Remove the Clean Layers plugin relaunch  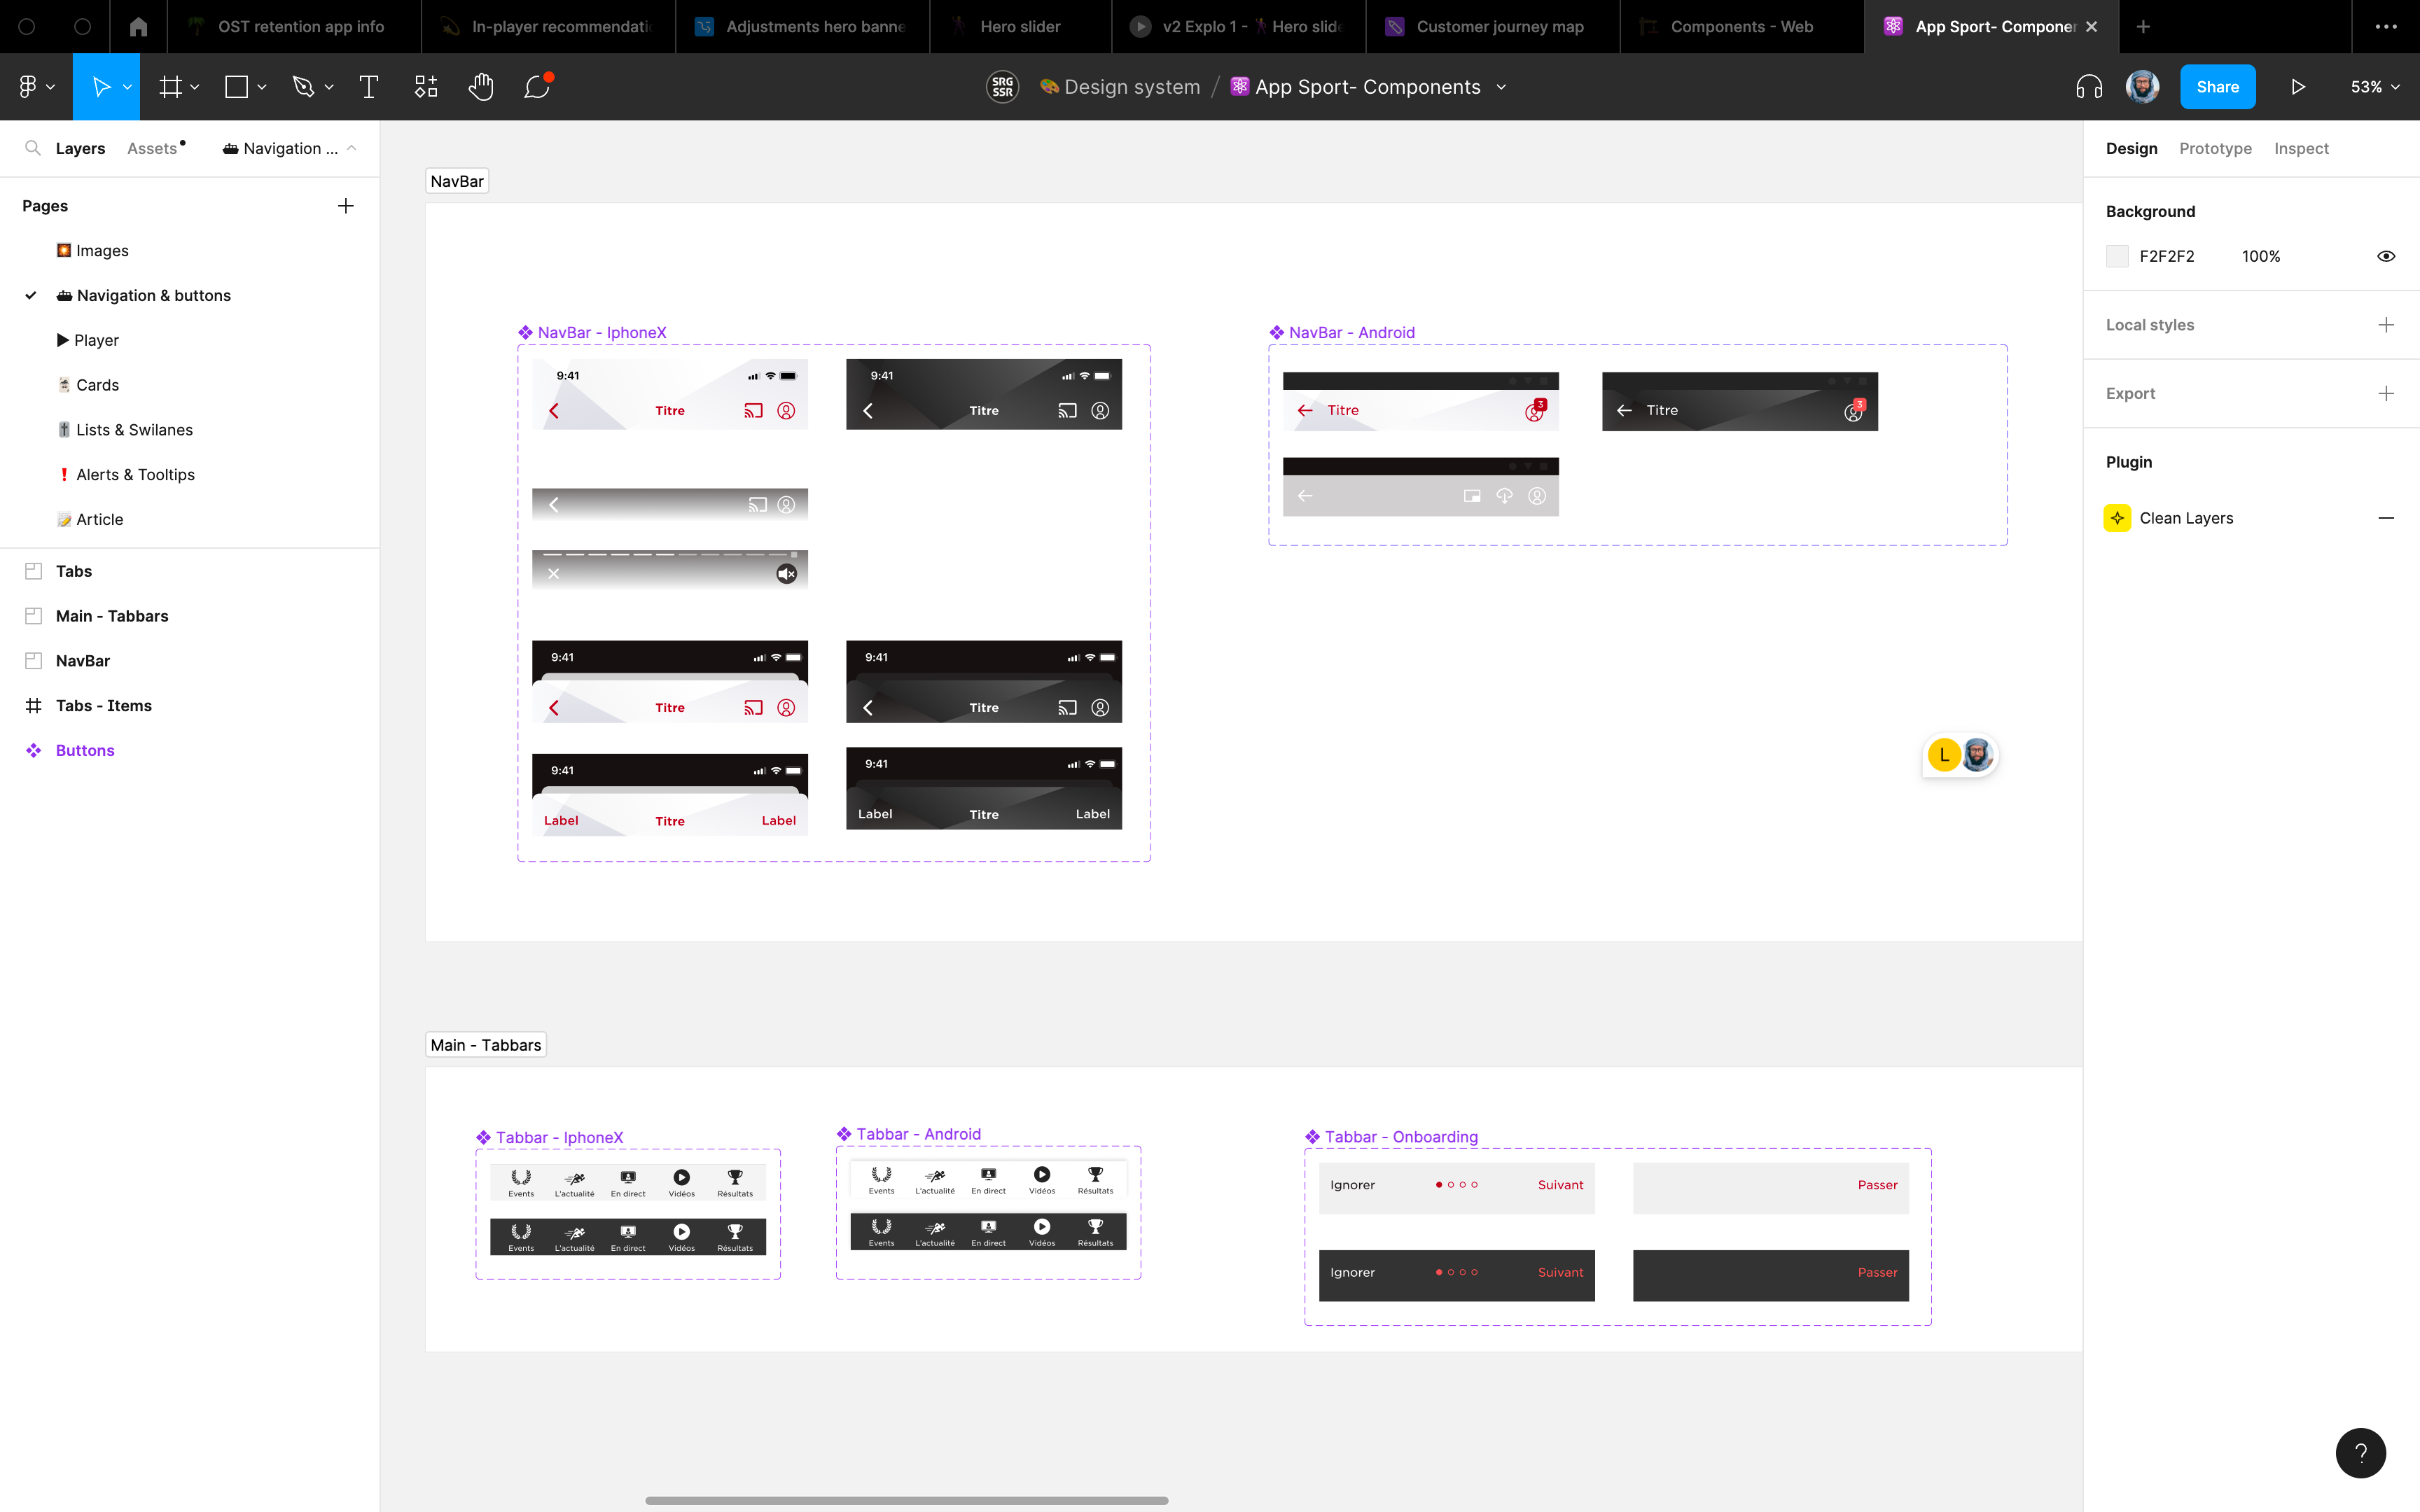(x=2386, y=518)
